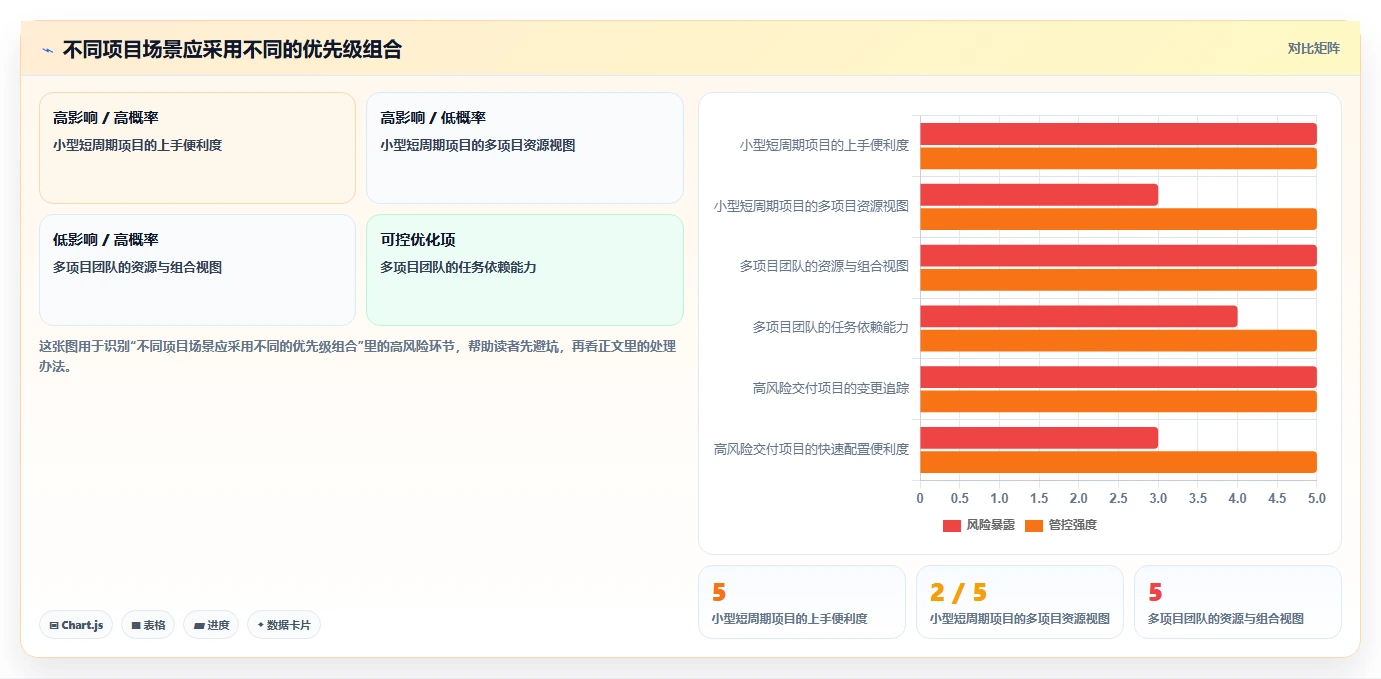This screenshot has width=1381, height=679.
Task: Click the 风险暴露 legend label text
Action: (x=990, y=525)
